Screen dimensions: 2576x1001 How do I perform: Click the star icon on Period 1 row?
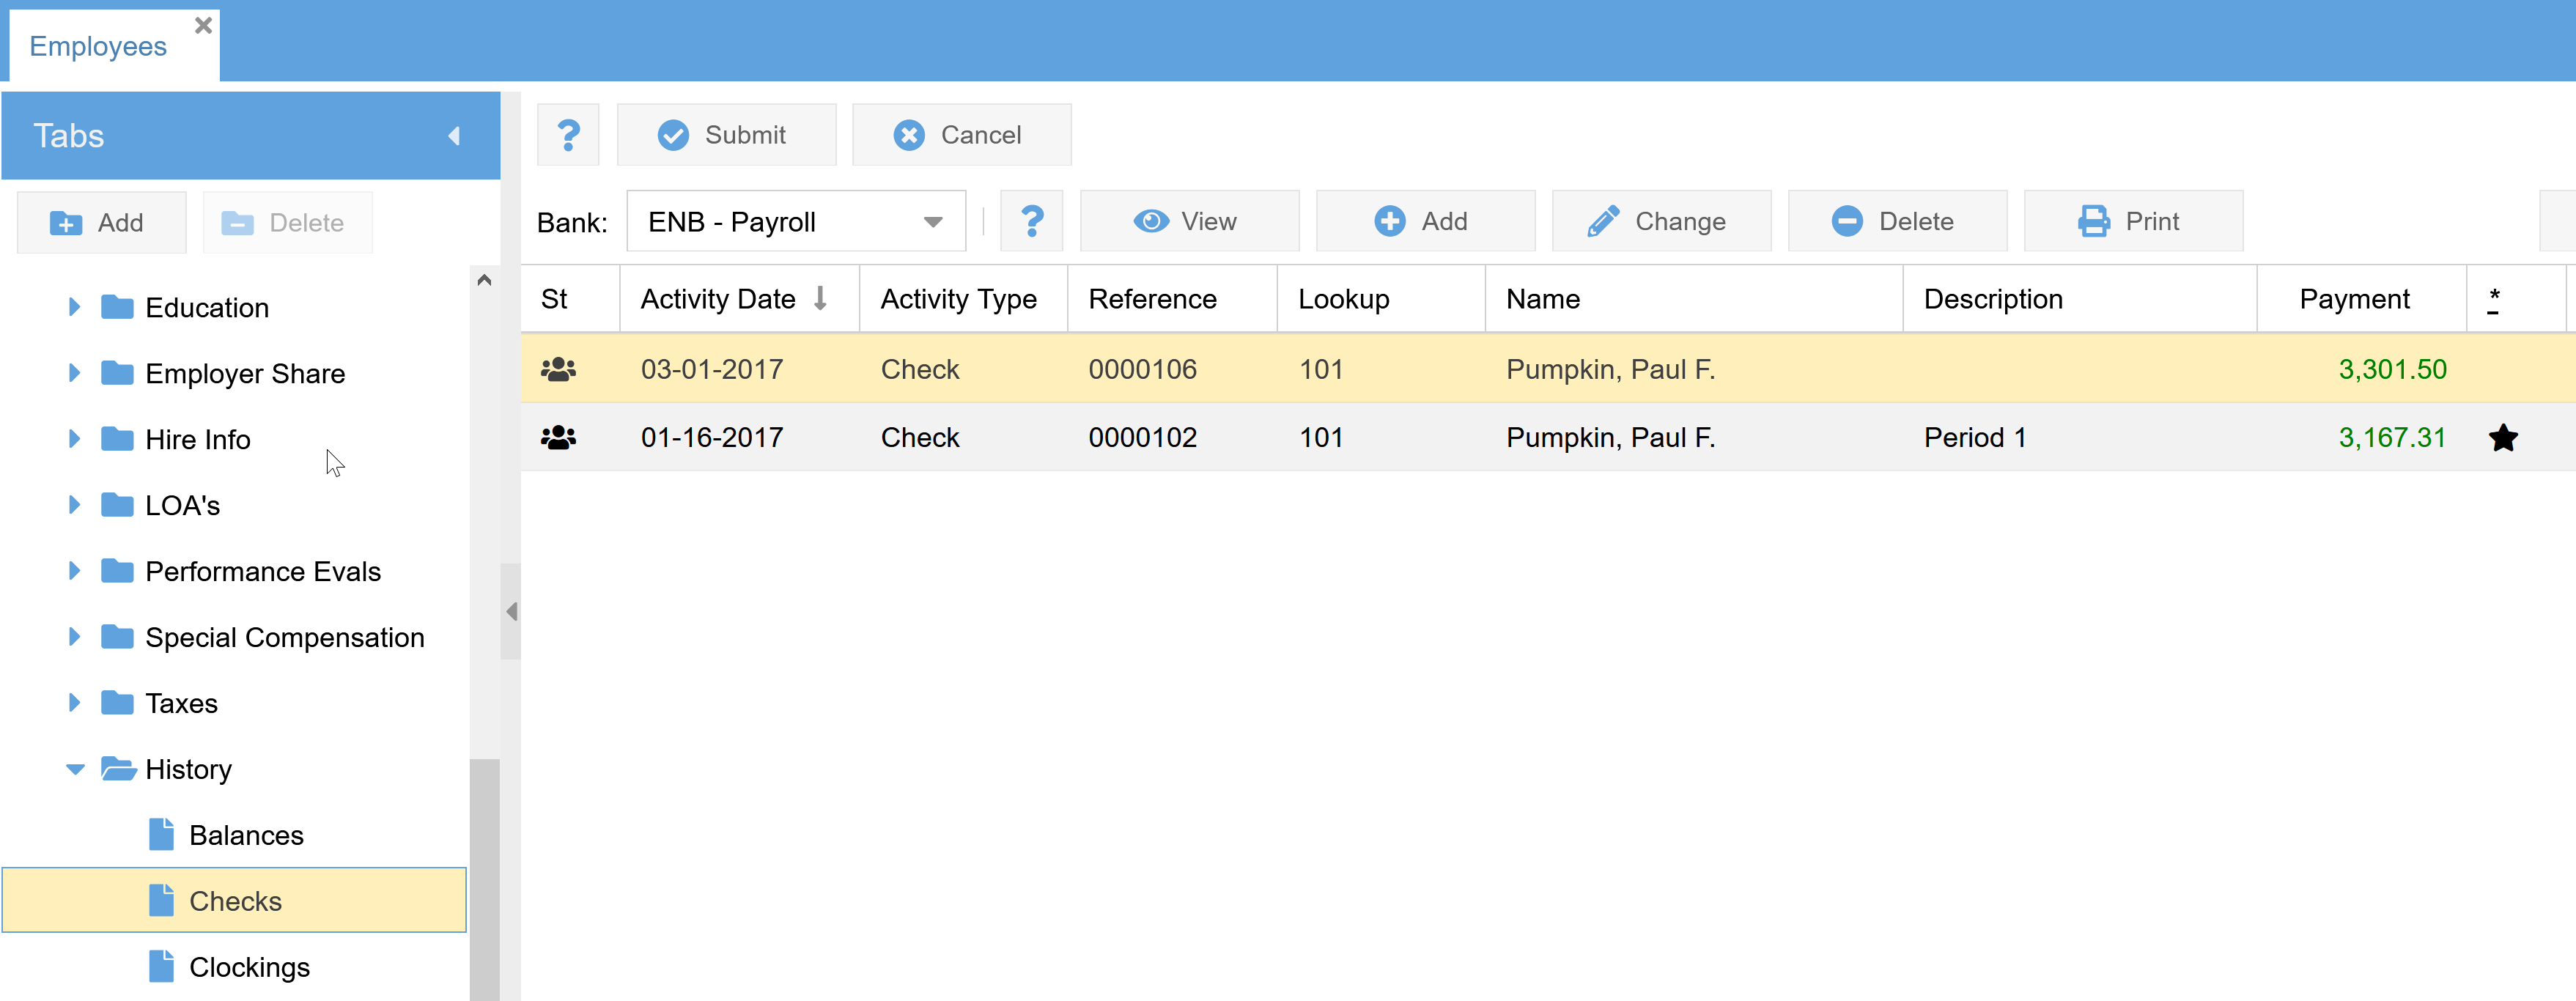click(x=2502, y=438)
